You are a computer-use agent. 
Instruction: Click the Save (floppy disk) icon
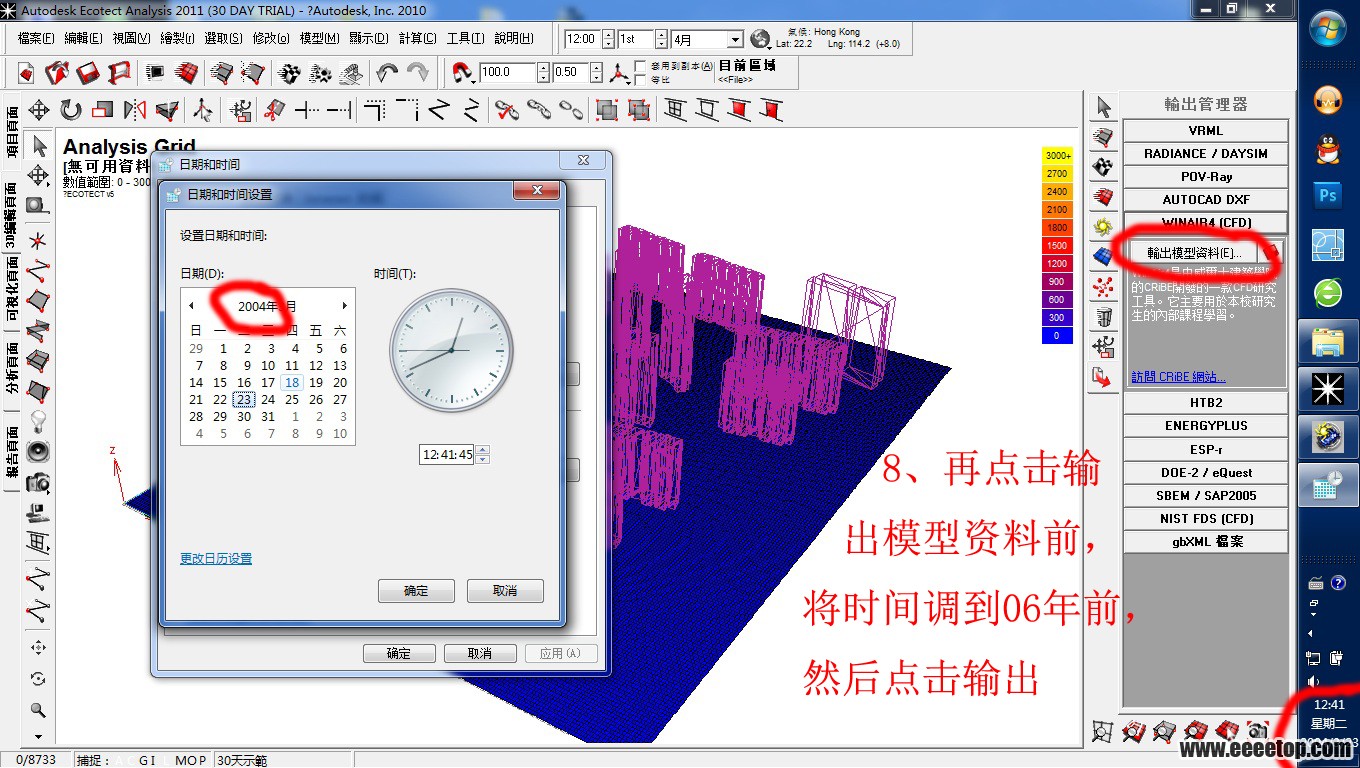[88, 73]
